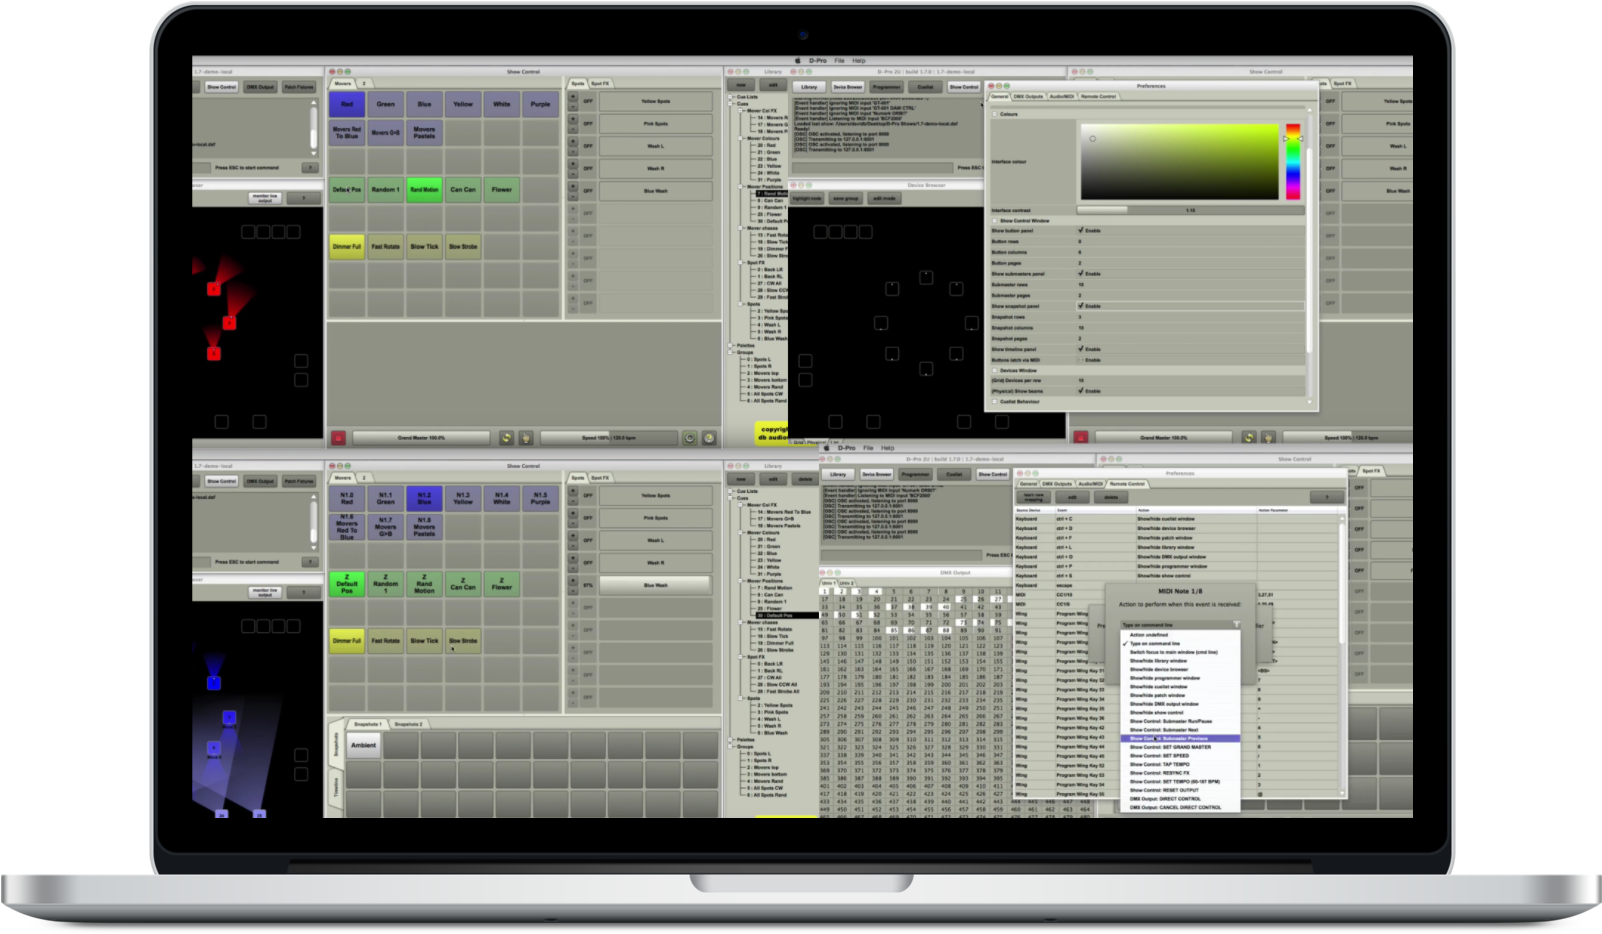This screenshot has height=934, width=1602.
Task: Enable 'Buttons latch via MIDI' checkbox
Action: pos(1081,360)
